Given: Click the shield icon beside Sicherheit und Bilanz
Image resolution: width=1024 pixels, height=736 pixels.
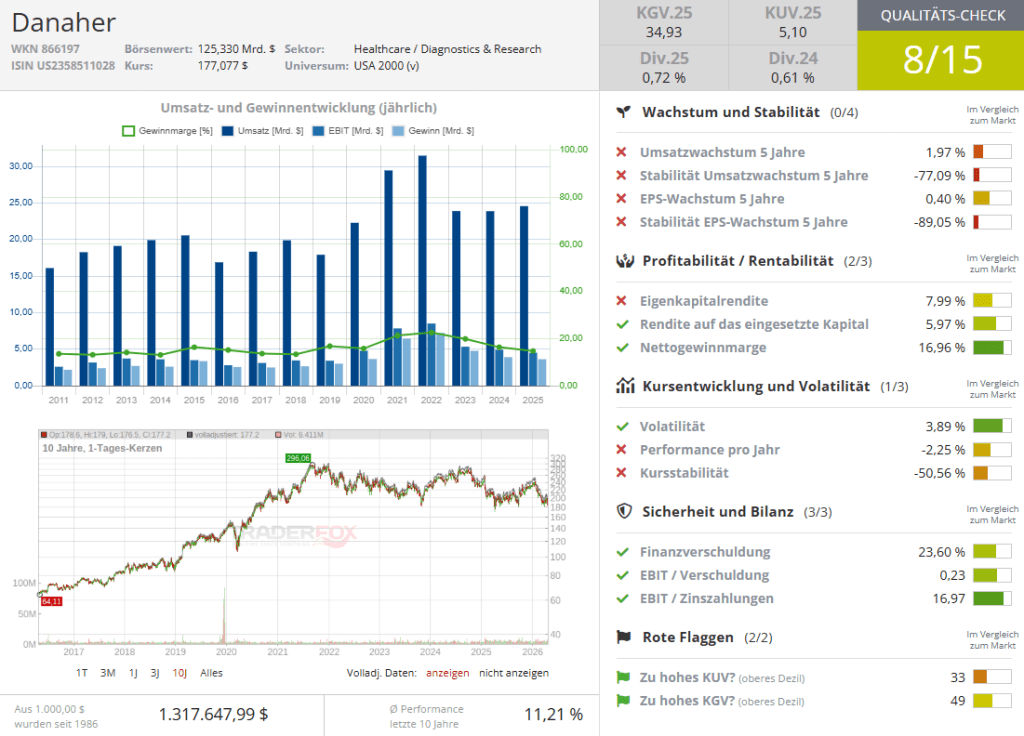Looking at the screenshot, I should coord(624,511).
